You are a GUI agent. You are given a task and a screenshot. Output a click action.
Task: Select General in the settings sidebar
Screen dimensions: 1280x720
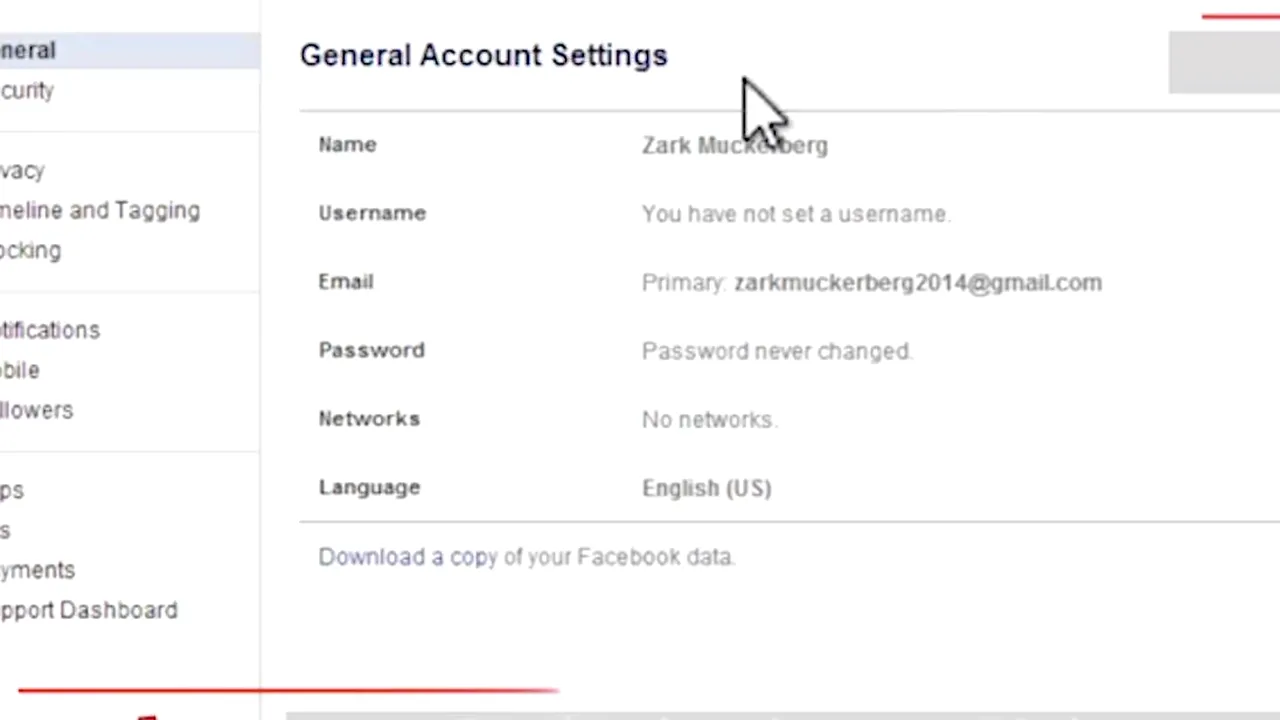(x=28, y=51)
